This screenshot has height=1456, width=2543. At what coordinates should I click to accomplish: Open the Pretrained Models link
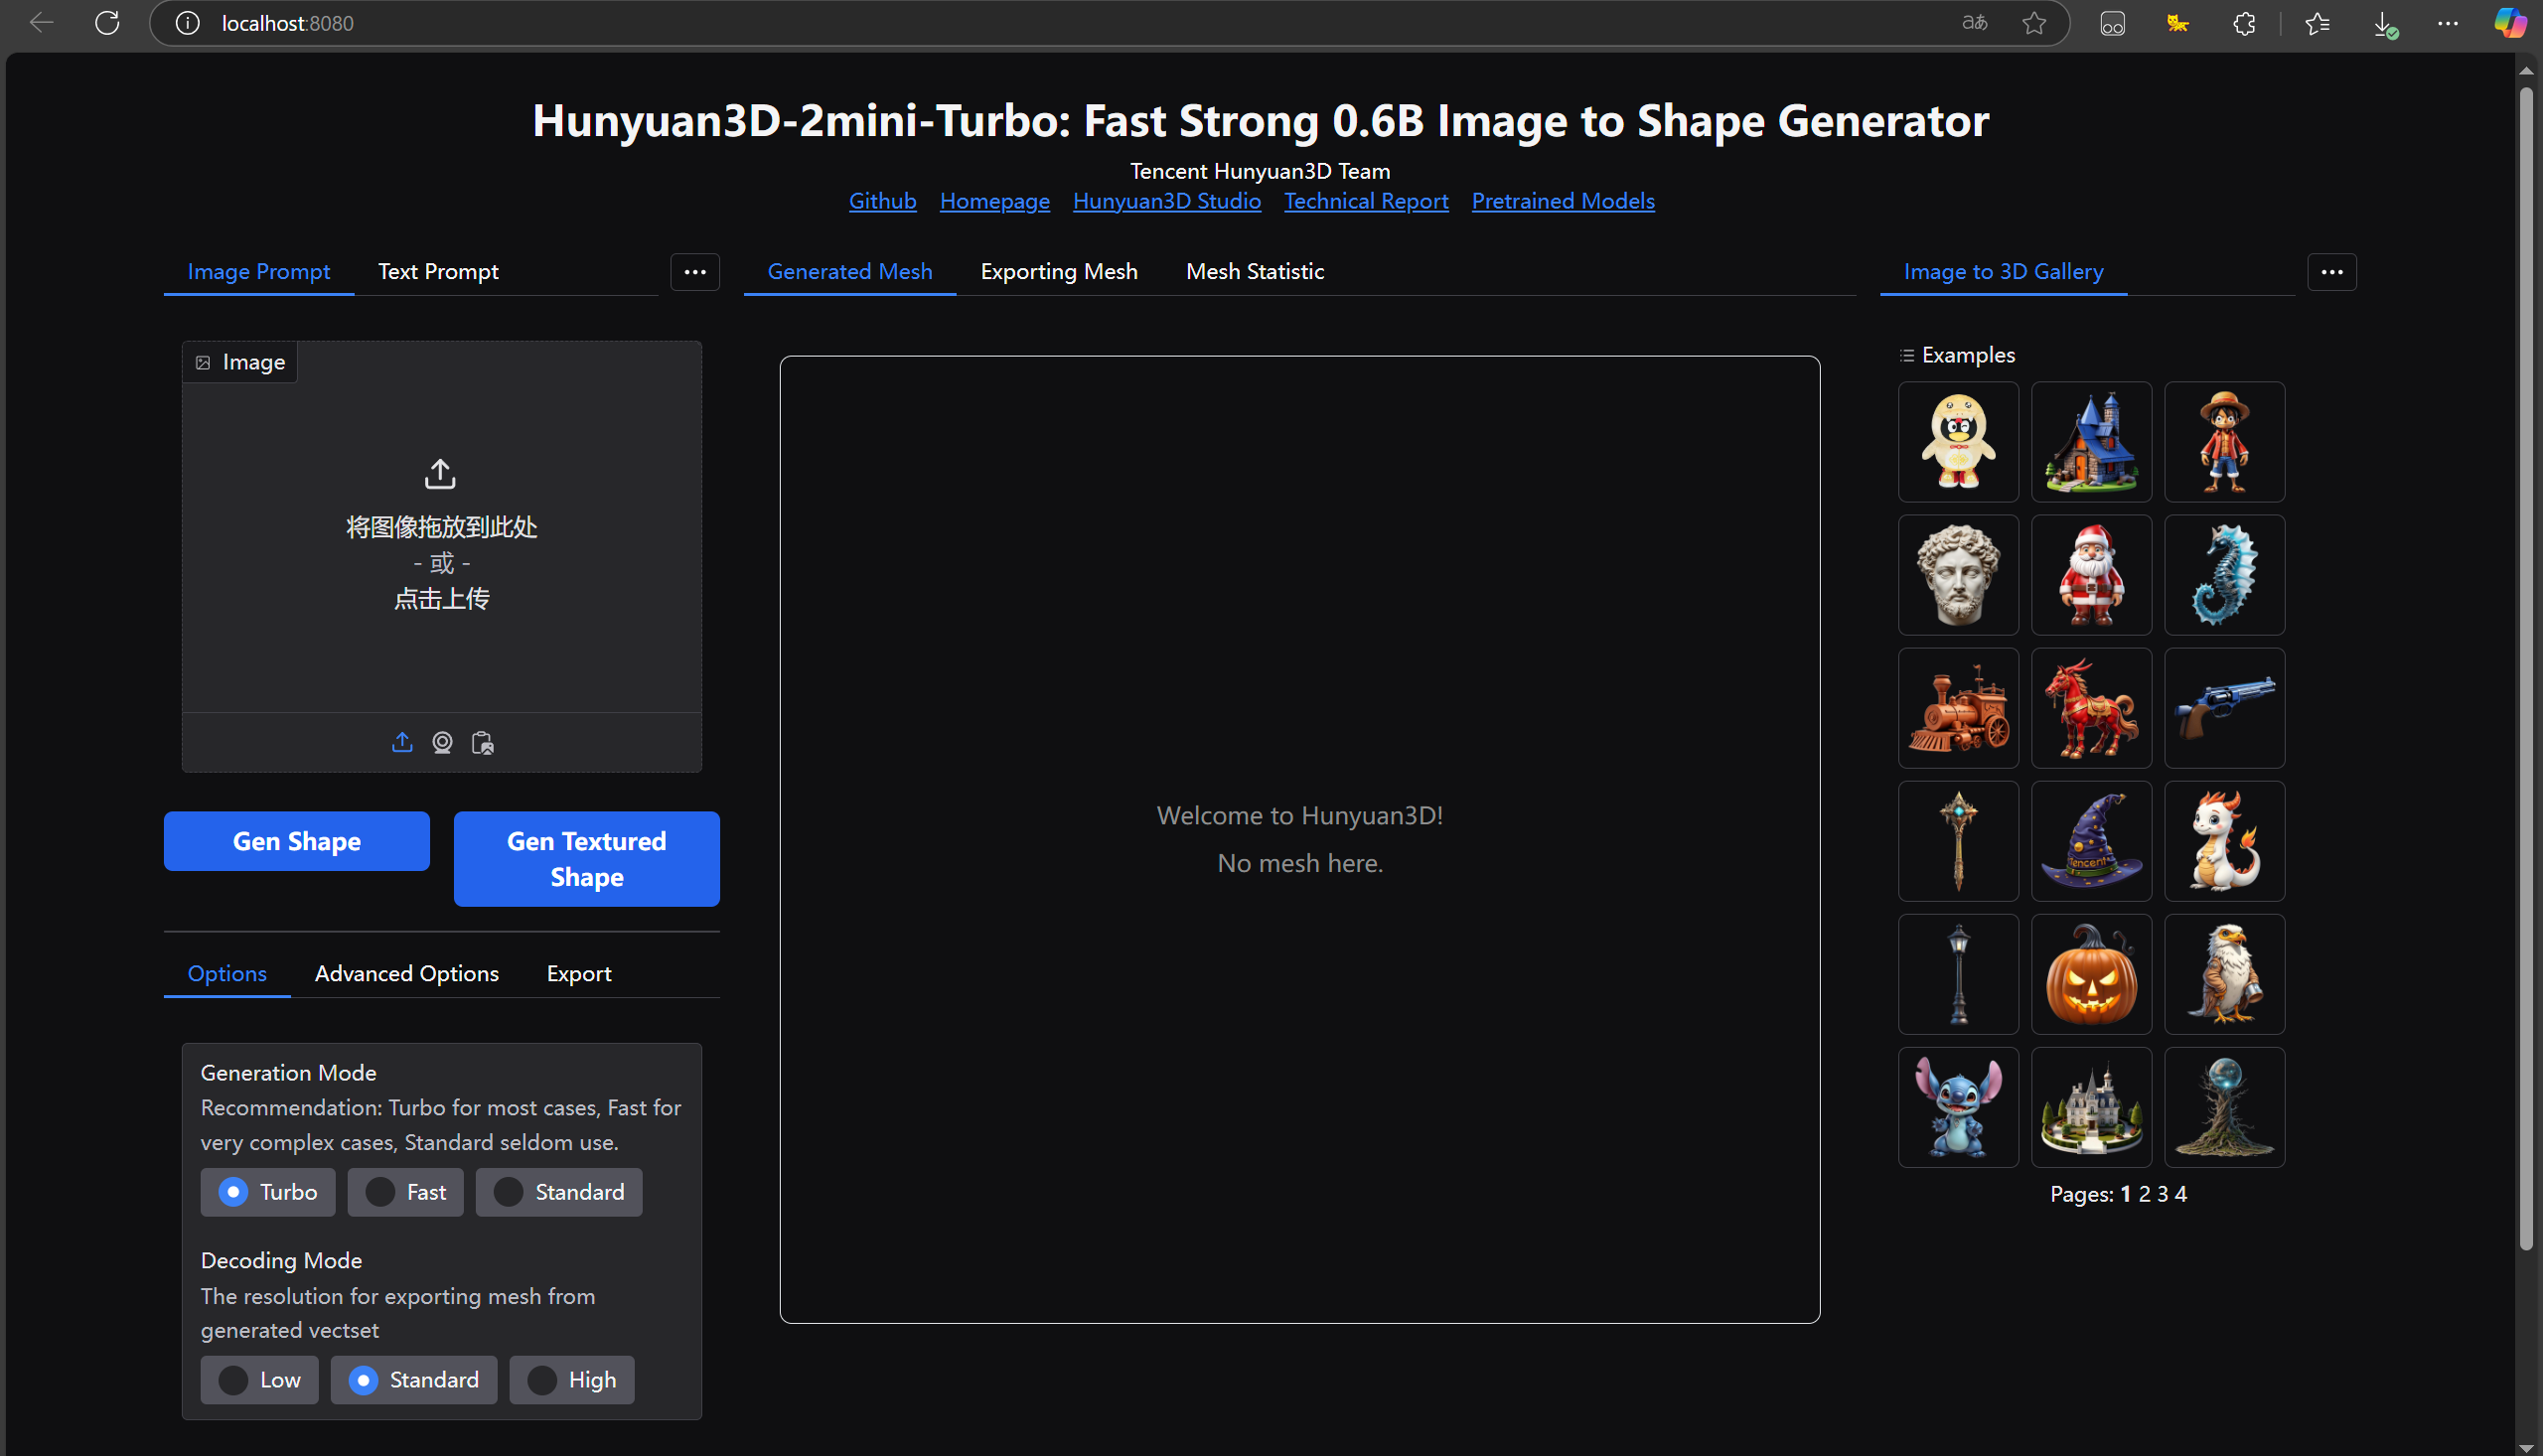pyautogui.click(x=1563, y=201)
